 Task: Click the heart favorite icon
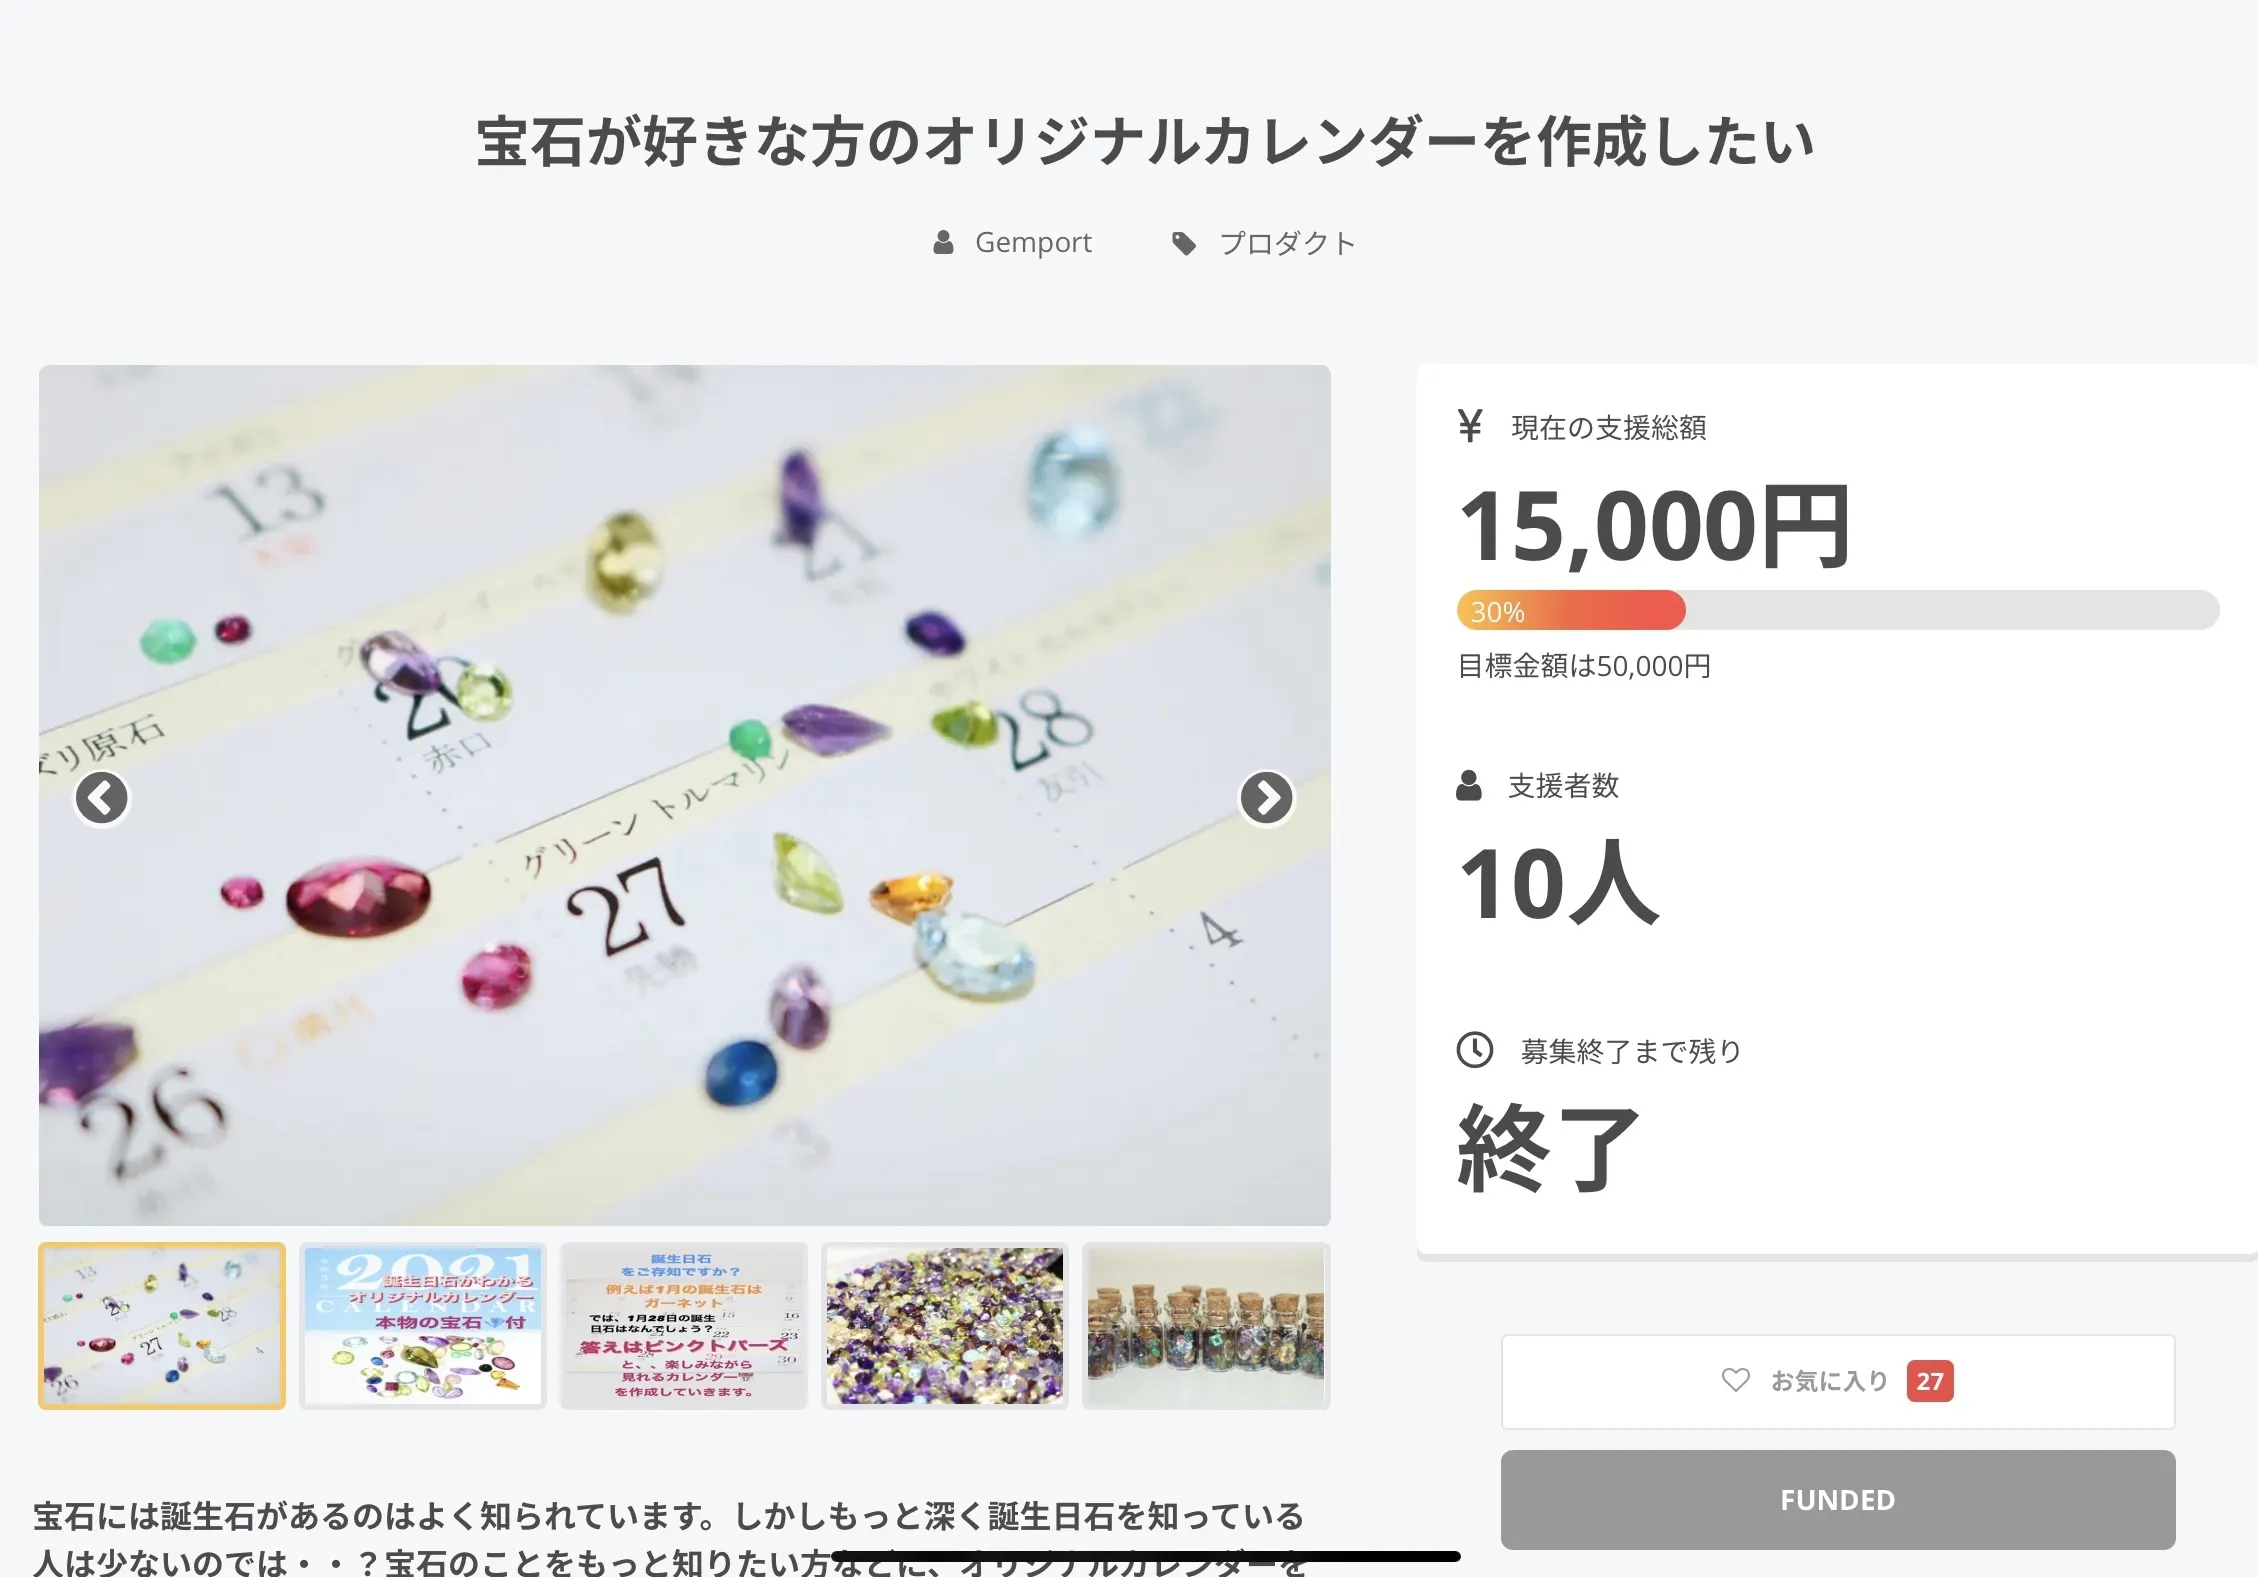click(1735, 1380)
